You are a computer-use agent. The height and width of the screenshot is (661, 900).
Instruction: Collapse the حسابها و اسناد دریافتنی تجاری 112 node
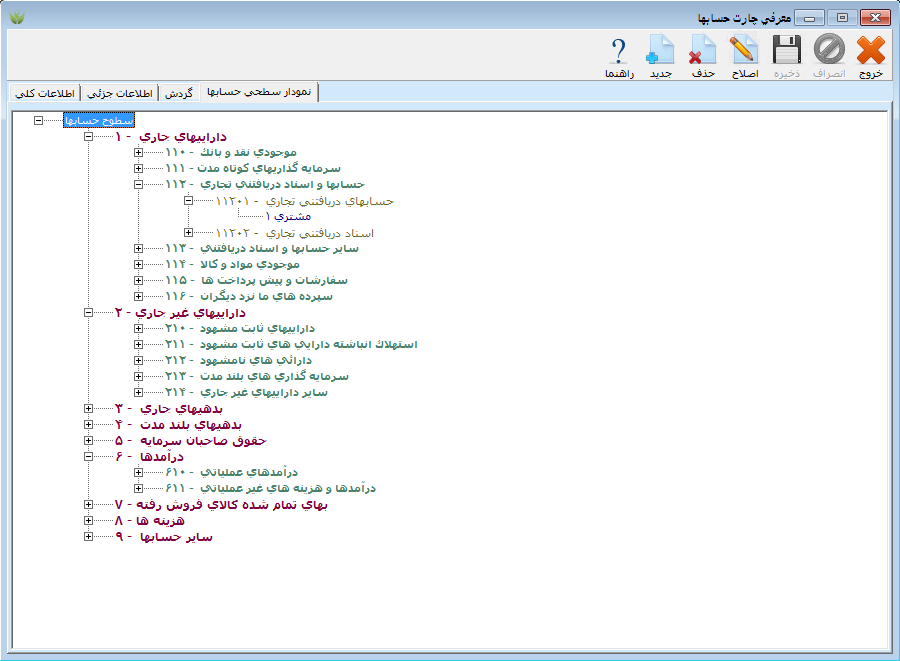click(x=138, y=184)
